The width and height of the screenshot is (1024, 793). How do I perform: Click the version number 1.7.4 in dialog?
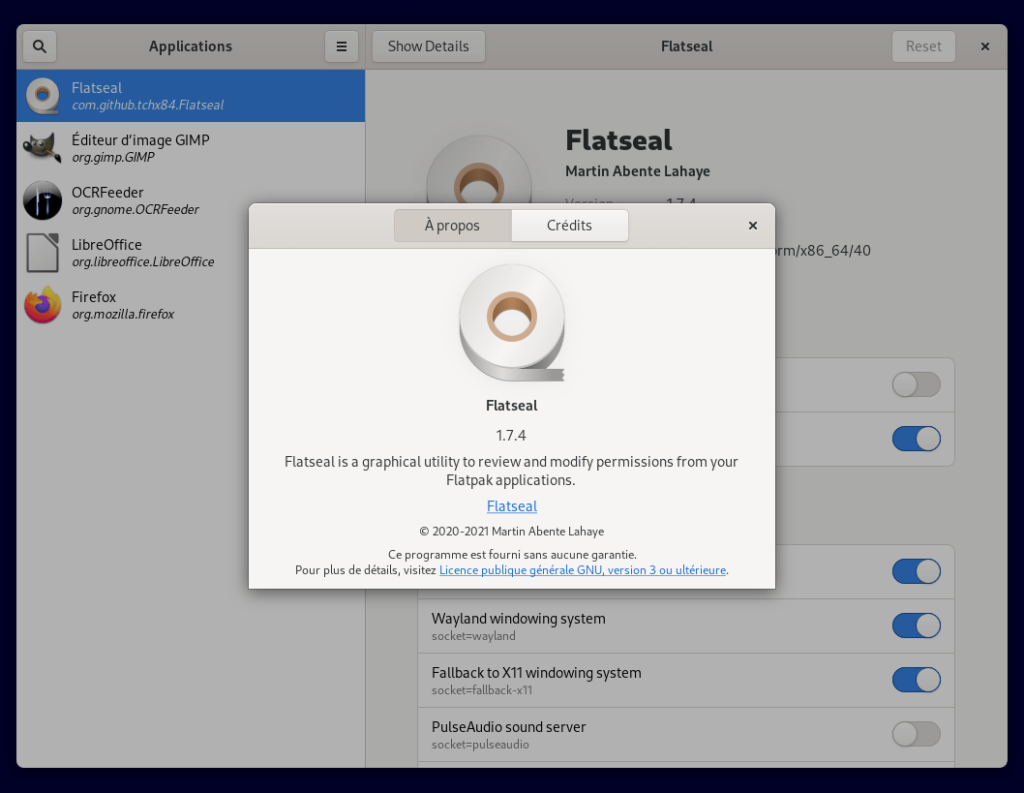(x=511, y=436)
